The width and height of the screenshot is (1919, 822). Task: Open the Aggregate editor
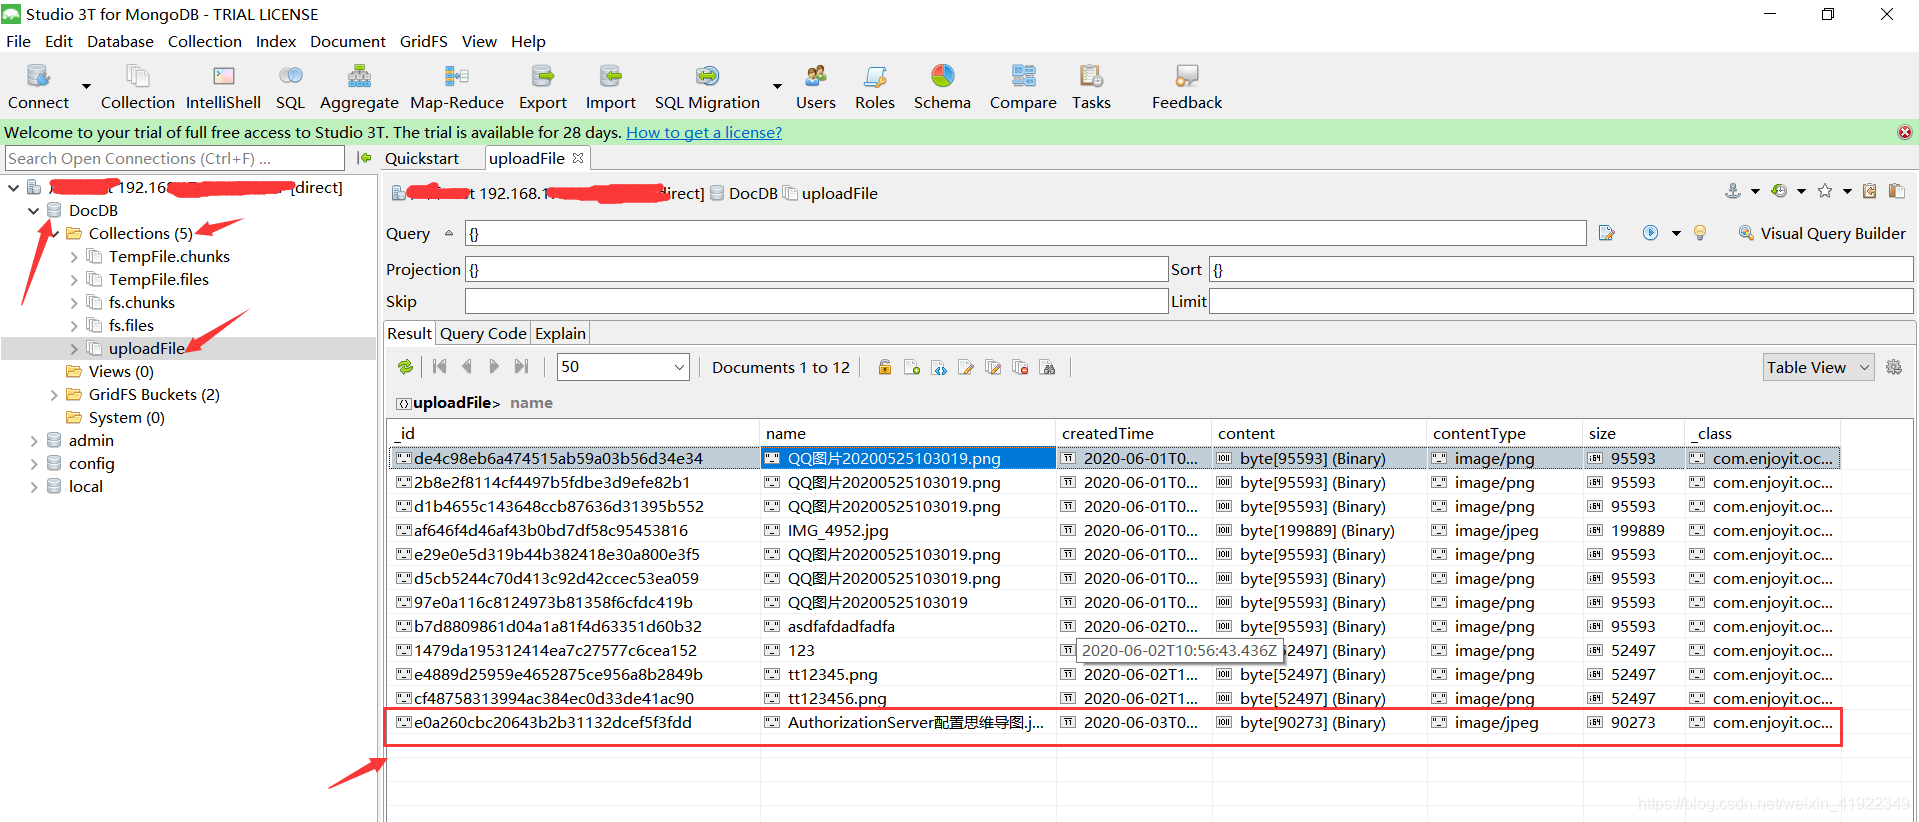pyautogui.click(x=359, y=87)
